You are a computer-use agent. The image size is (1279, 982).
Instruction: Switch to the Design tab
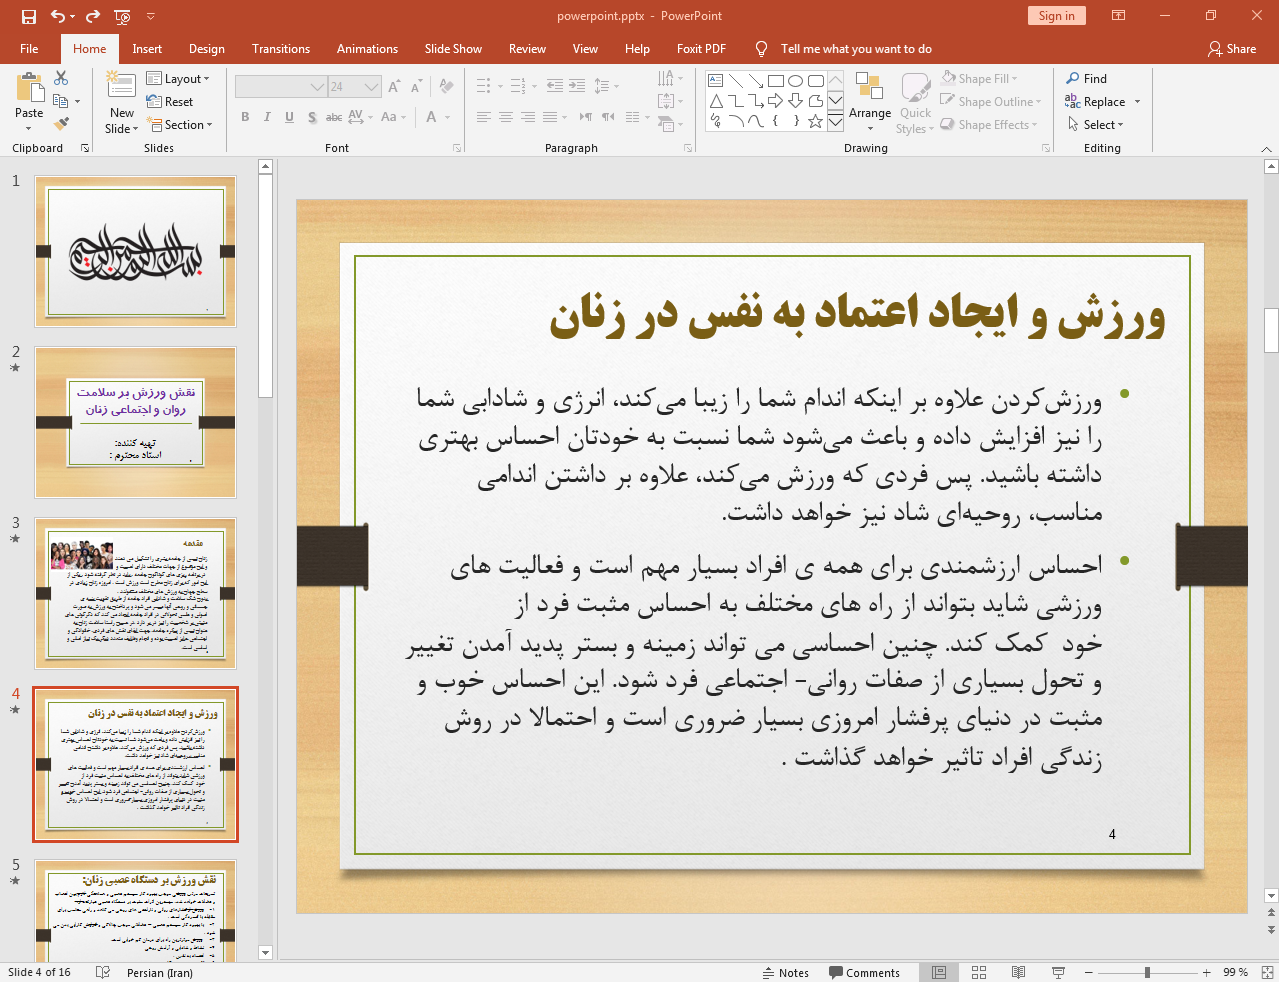coord(206,48)
